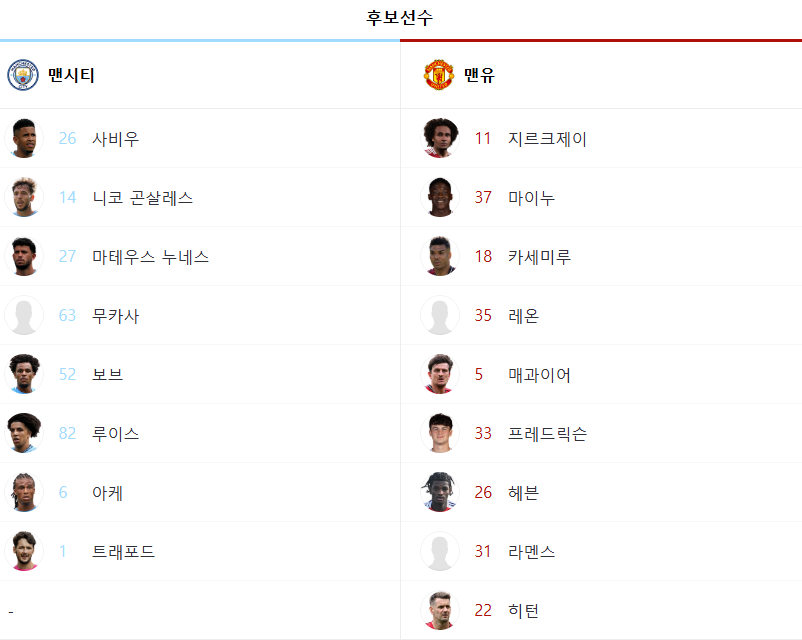Viewport: 802px width, 640px height.
Task: Click the Manchester United club crest
Action: (439, 75)
